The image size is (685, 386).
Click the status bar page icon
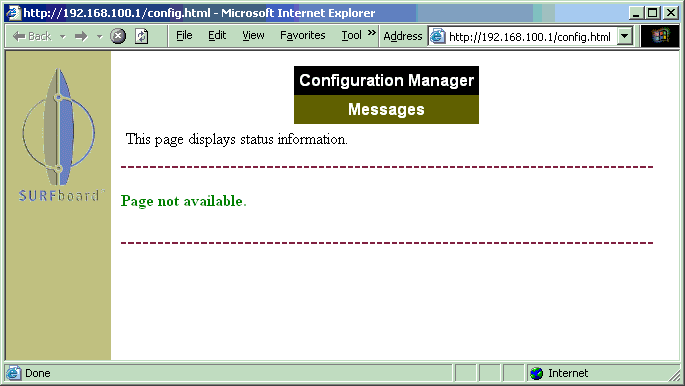click(13, 373)
